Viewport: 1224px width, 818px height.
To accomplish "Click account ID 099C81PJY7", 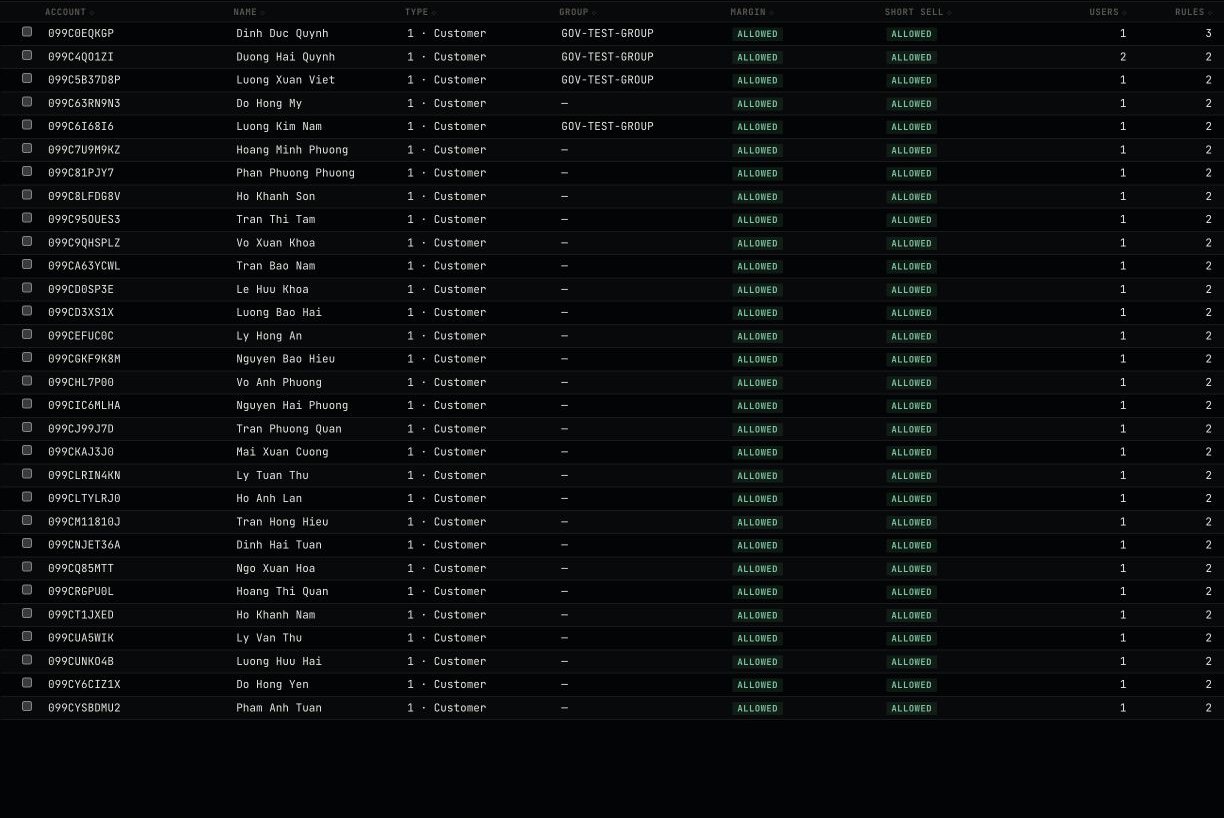I will (x=81, y=173).
